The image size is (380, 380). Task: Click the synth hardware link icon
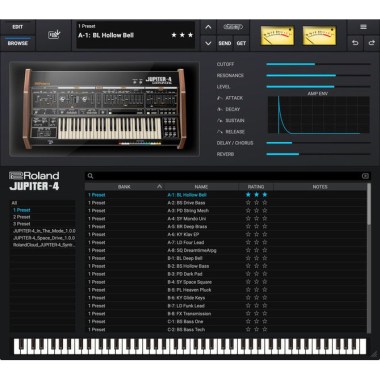point(233,27)
